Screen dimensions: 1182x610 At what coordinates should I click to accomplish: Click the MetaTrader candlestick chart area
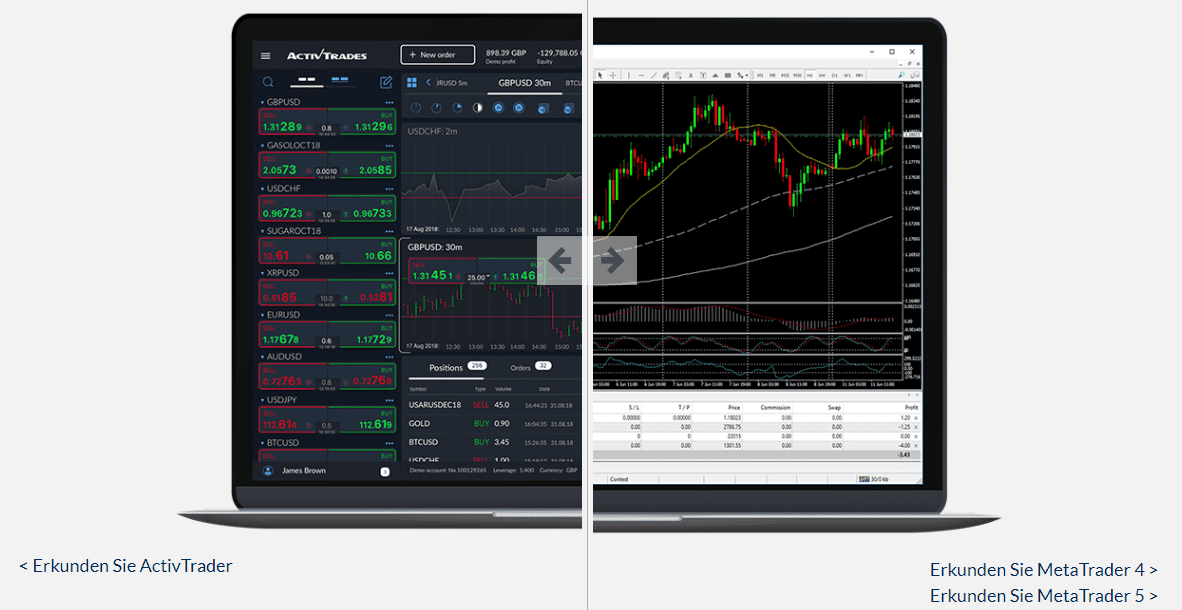[x=747, y=192]
